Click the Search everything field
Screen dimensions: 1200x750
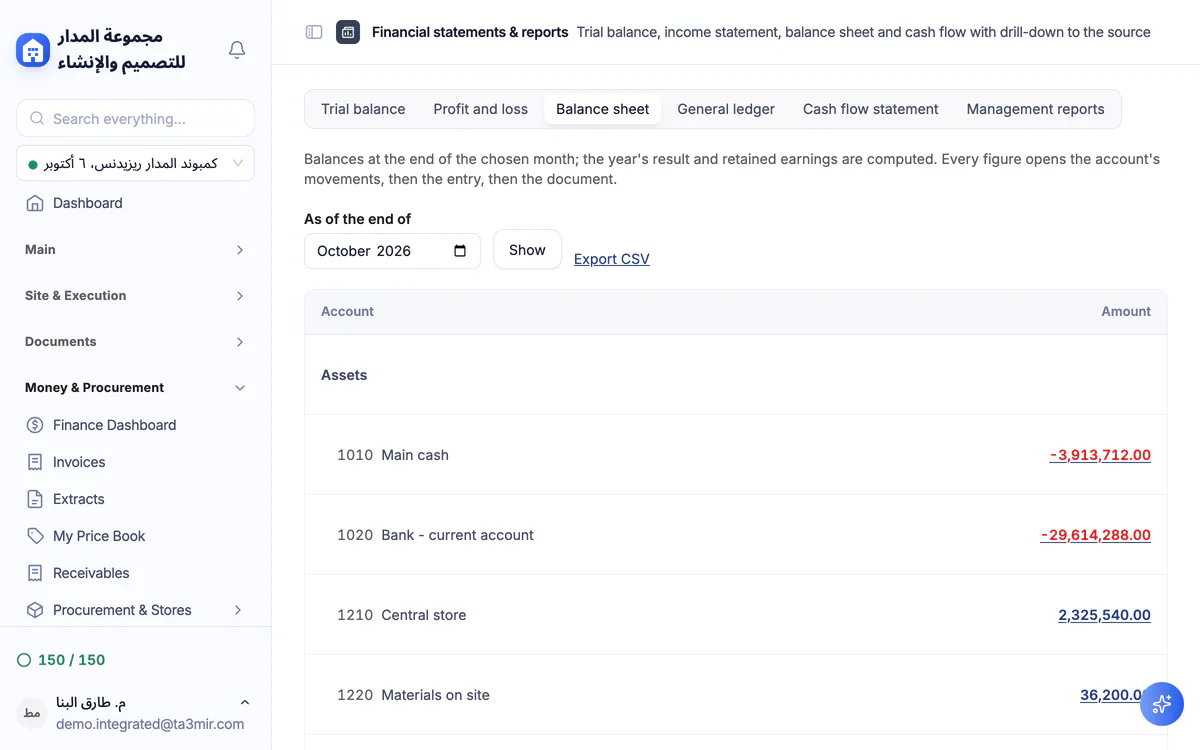pos(135,118)
